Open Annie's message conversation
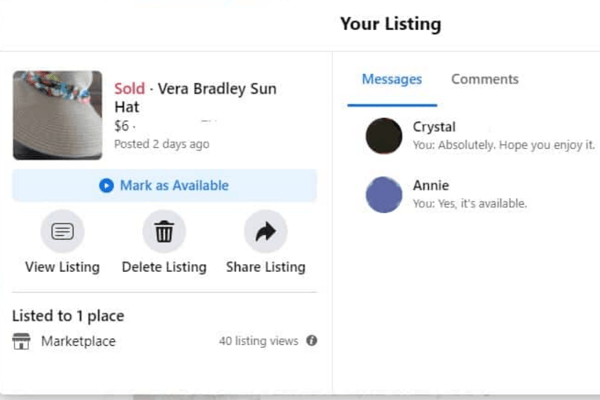The height and width of the screenshot is (400, 600). 480,194
